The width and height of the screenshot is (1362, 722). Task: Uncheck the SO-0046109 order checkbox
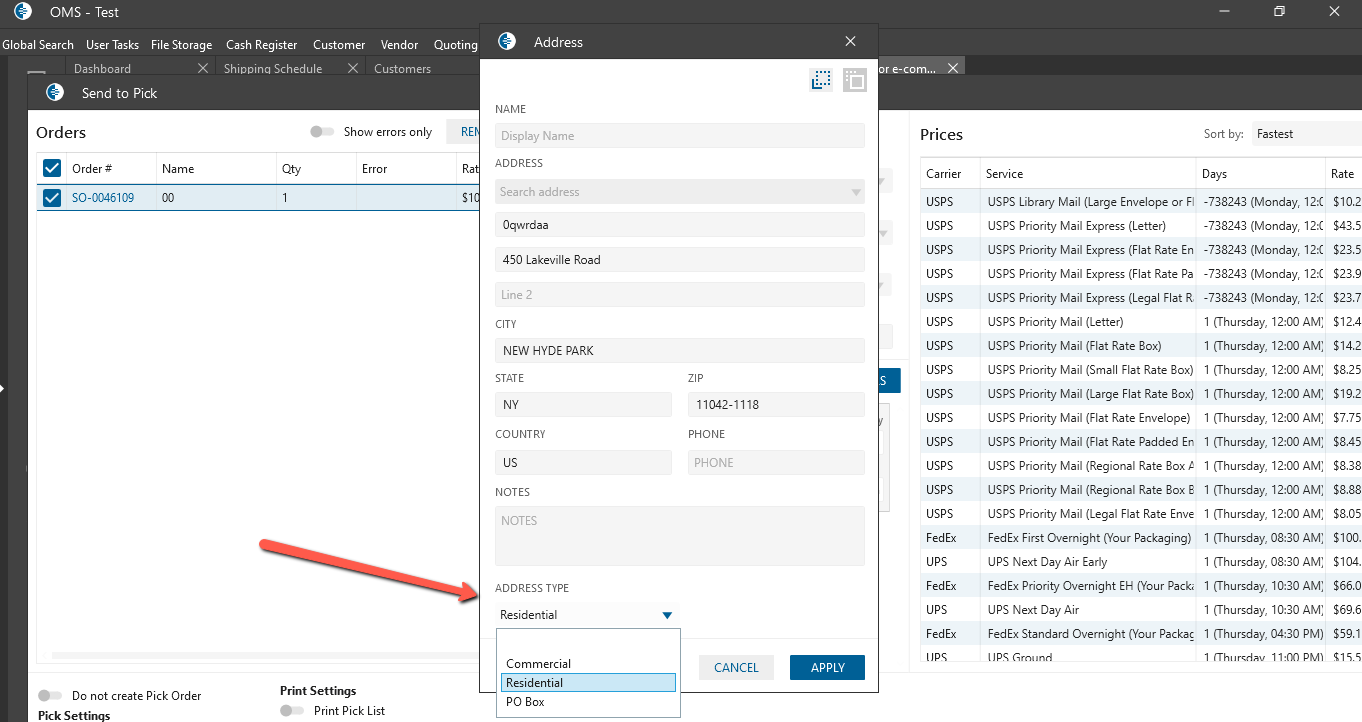pyautogui.click(x=52, y=198)
